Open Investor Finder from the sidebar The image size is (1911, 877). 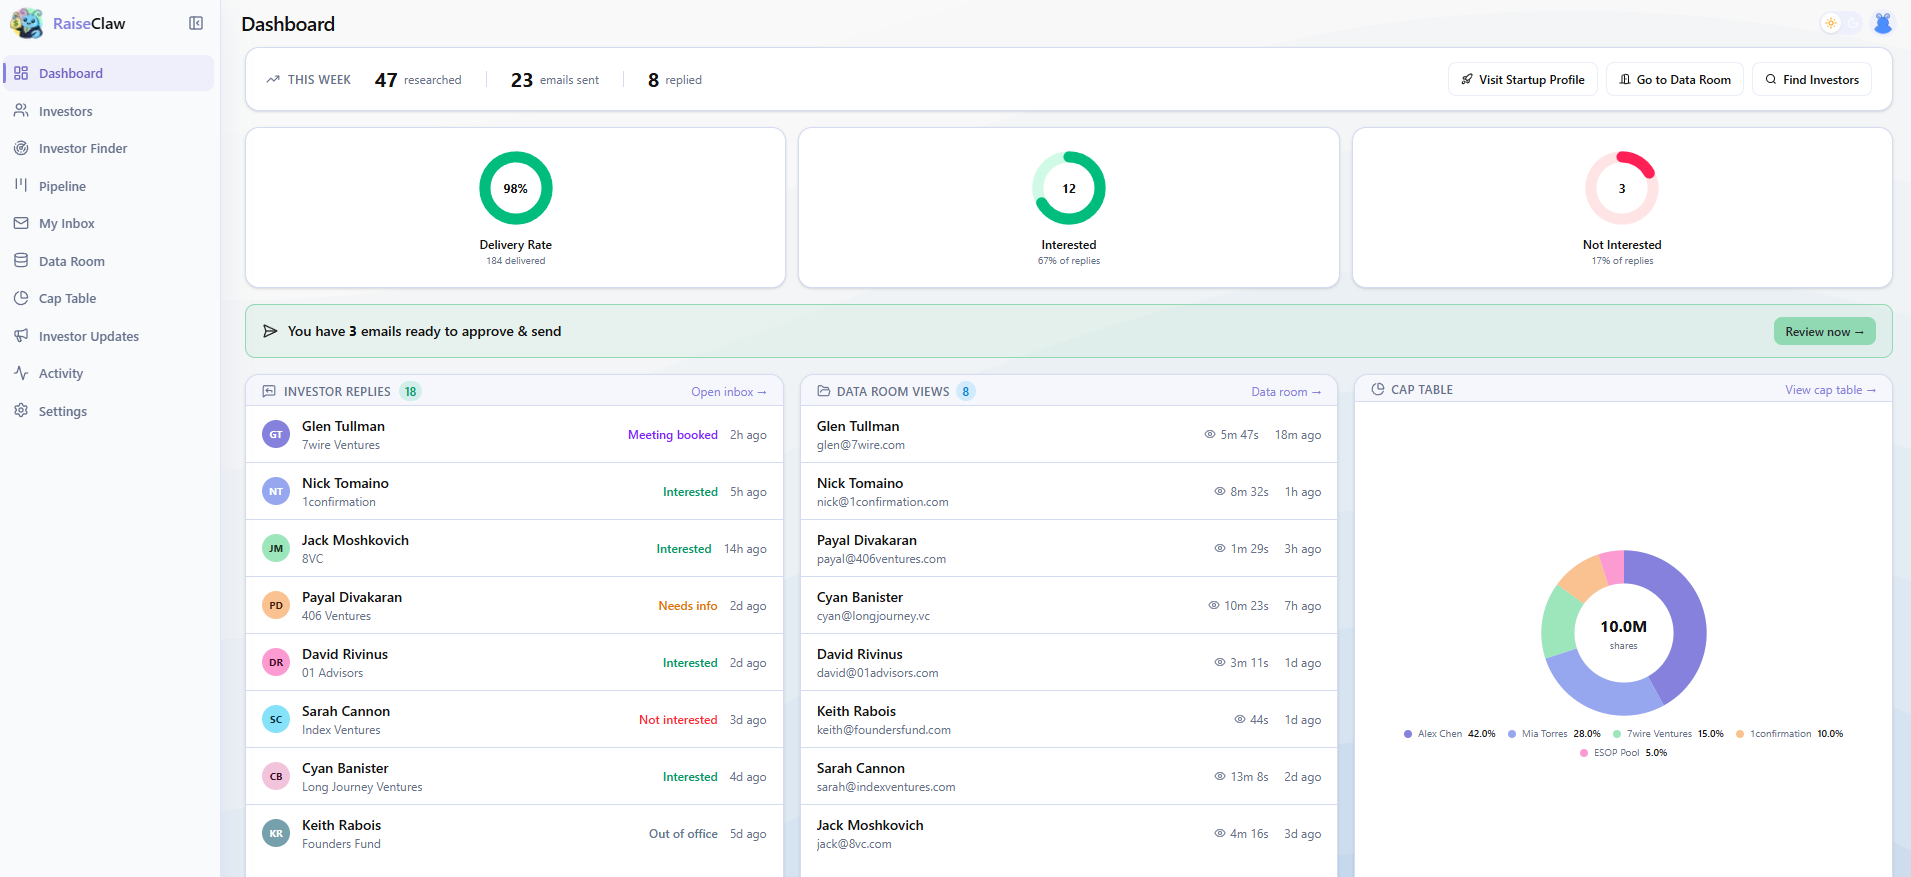pos(109,148)
